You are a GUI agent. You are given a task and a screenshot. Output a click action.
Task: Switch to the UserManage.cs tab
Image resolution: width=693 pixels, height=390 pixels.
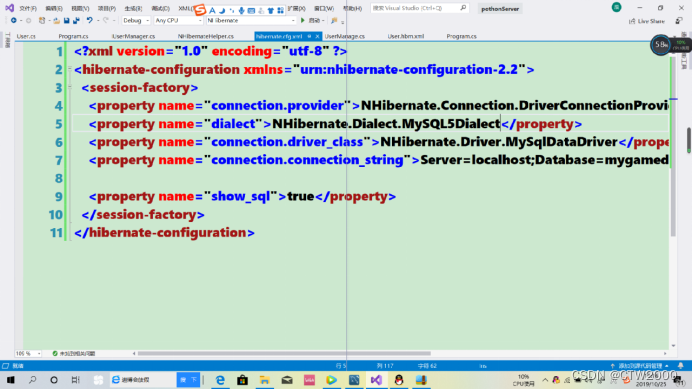pos(344,36)
